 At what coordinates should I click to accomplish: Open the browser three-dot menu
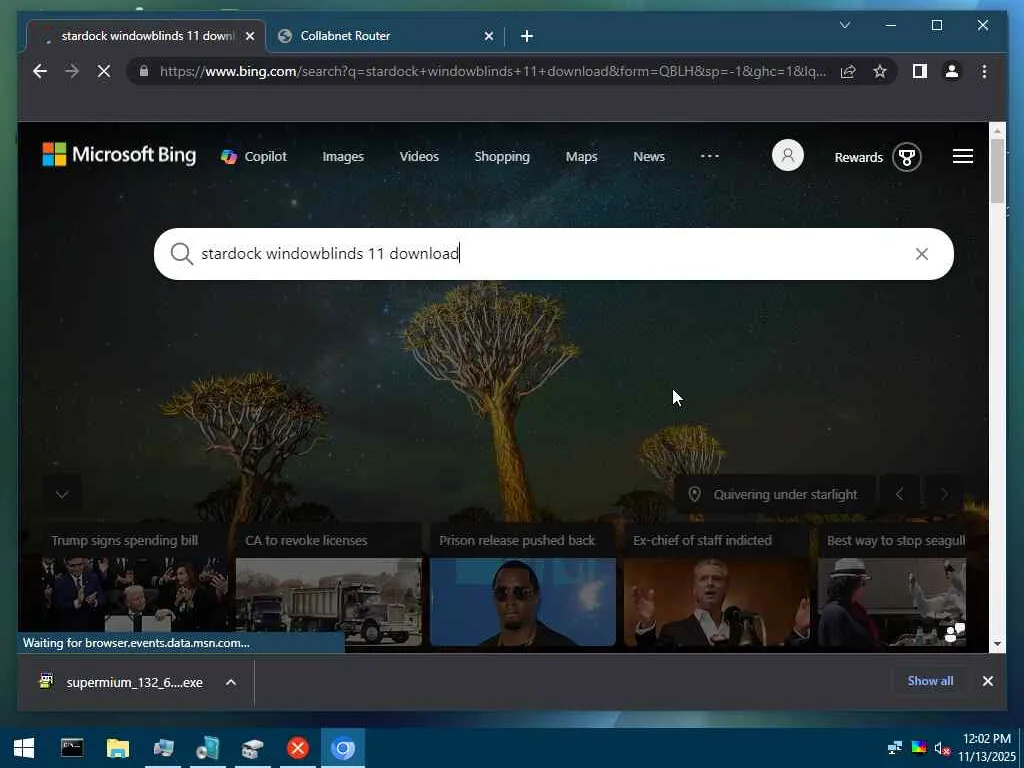(x=984, y=71)
